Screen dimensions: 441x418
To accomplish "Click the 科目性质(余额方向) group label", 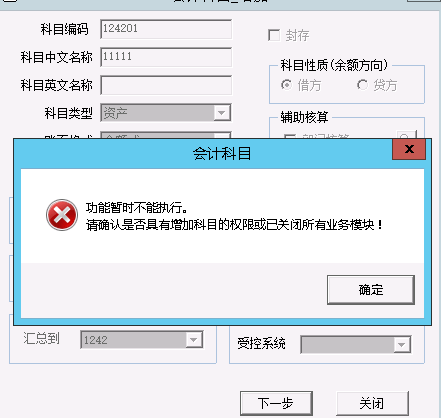I will pyautogui.click(x=334, y=65).
